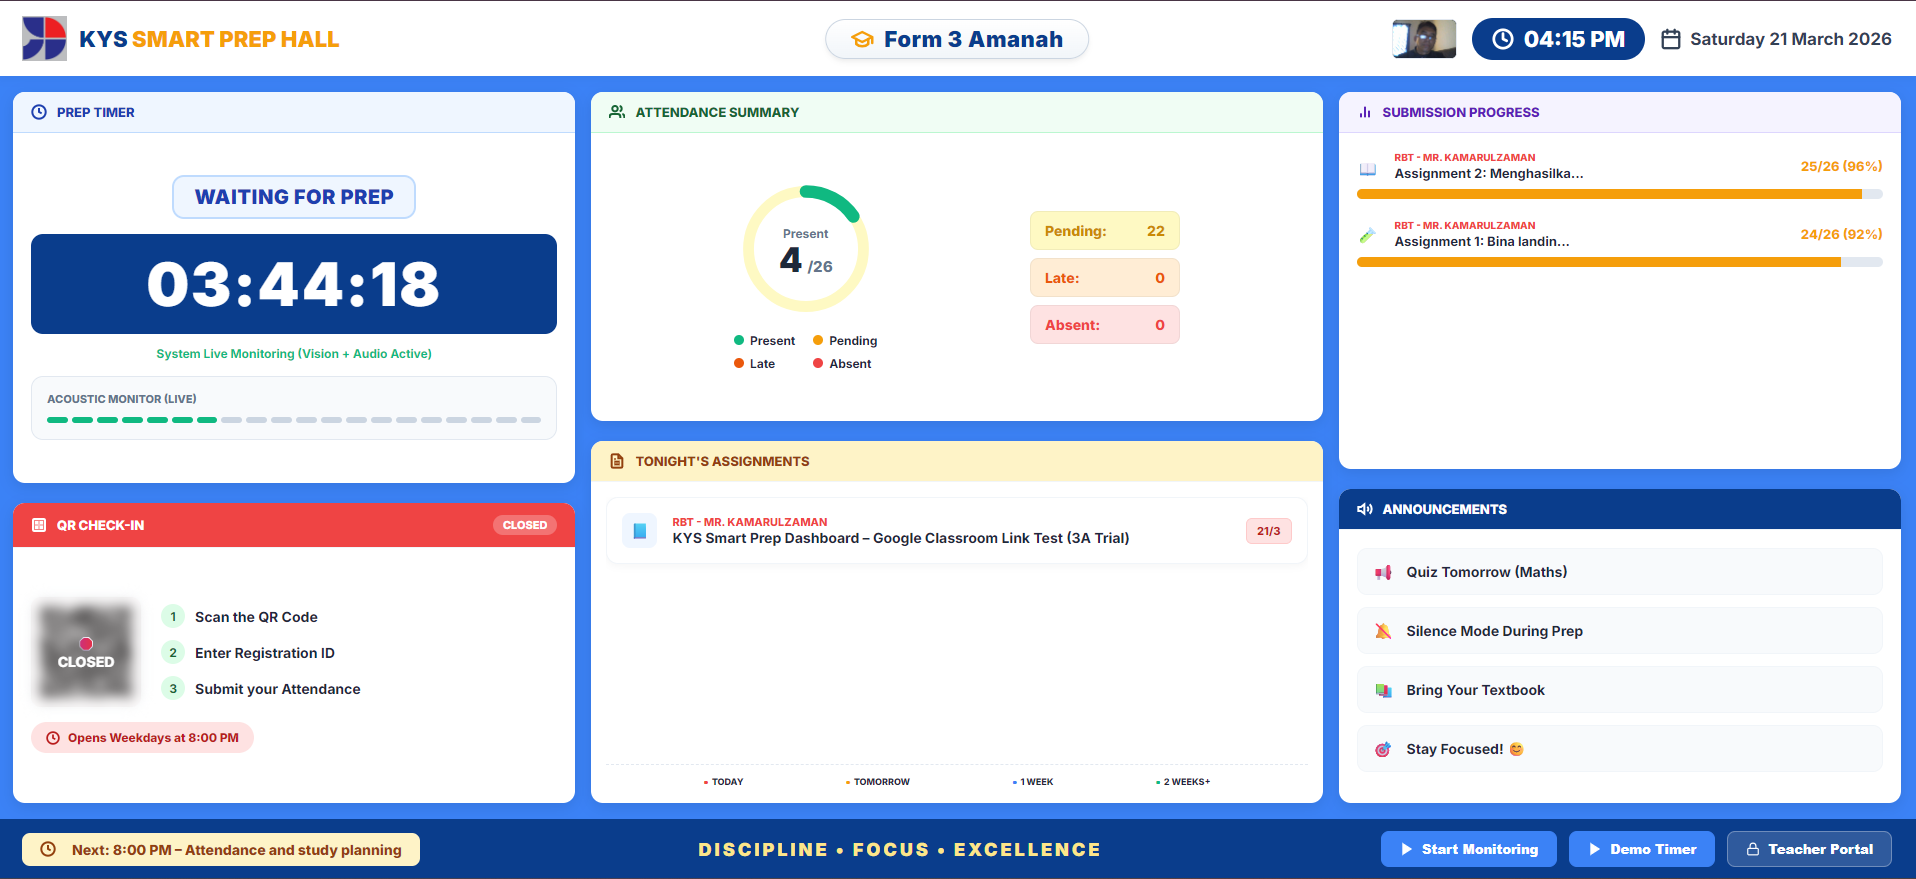Image resolution: width=1916 pixels, height=879 pixels.
Task: Click the QR Check-In grid icon
Action: [39, 525]
